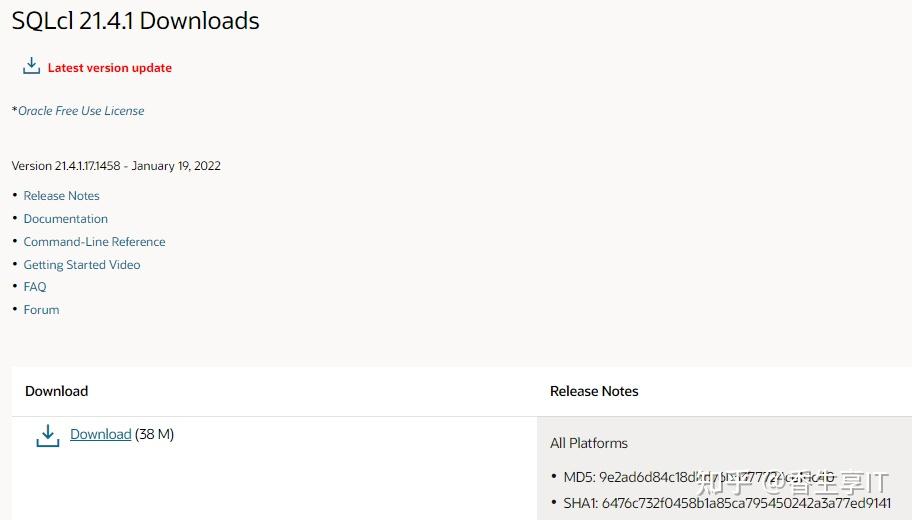Open the Forum link

click(42, 310)
